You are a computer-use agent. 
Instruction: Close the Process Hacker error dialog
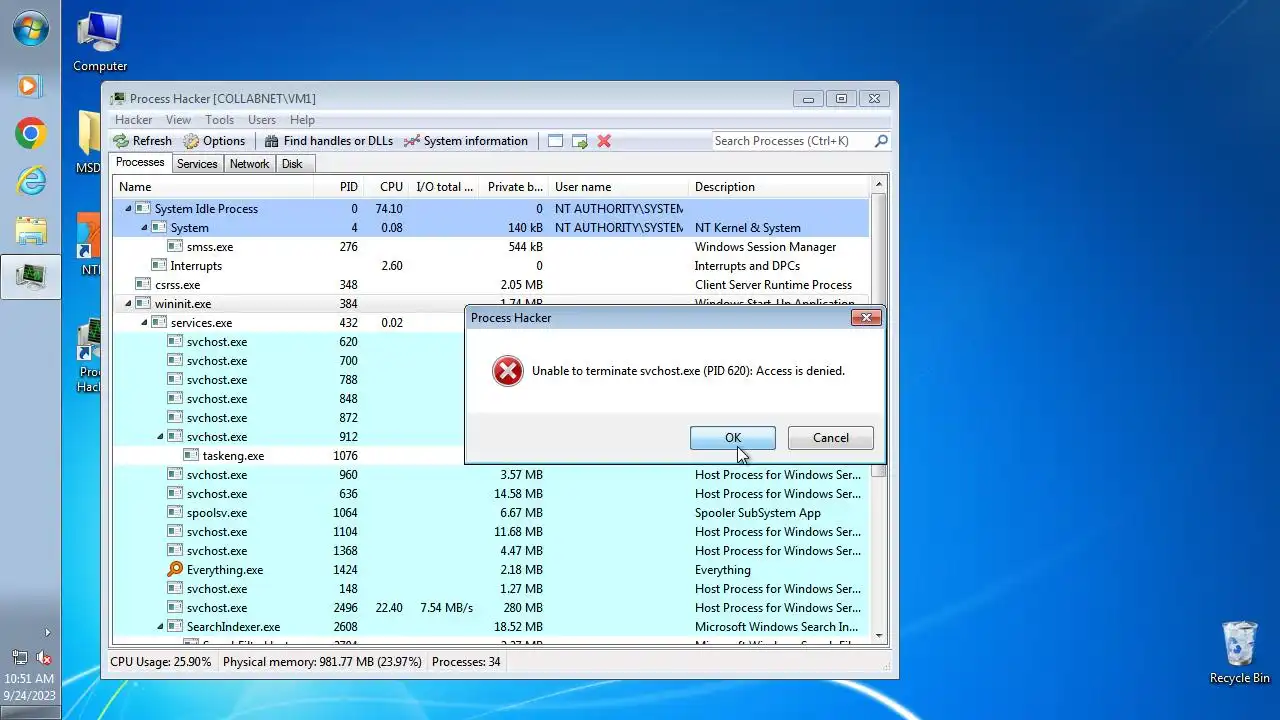tap(866, 318)
